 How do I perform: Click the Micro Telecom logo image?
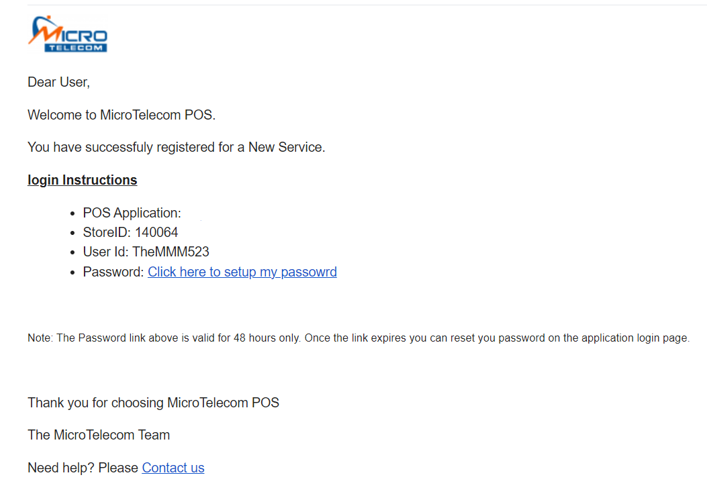68,34
